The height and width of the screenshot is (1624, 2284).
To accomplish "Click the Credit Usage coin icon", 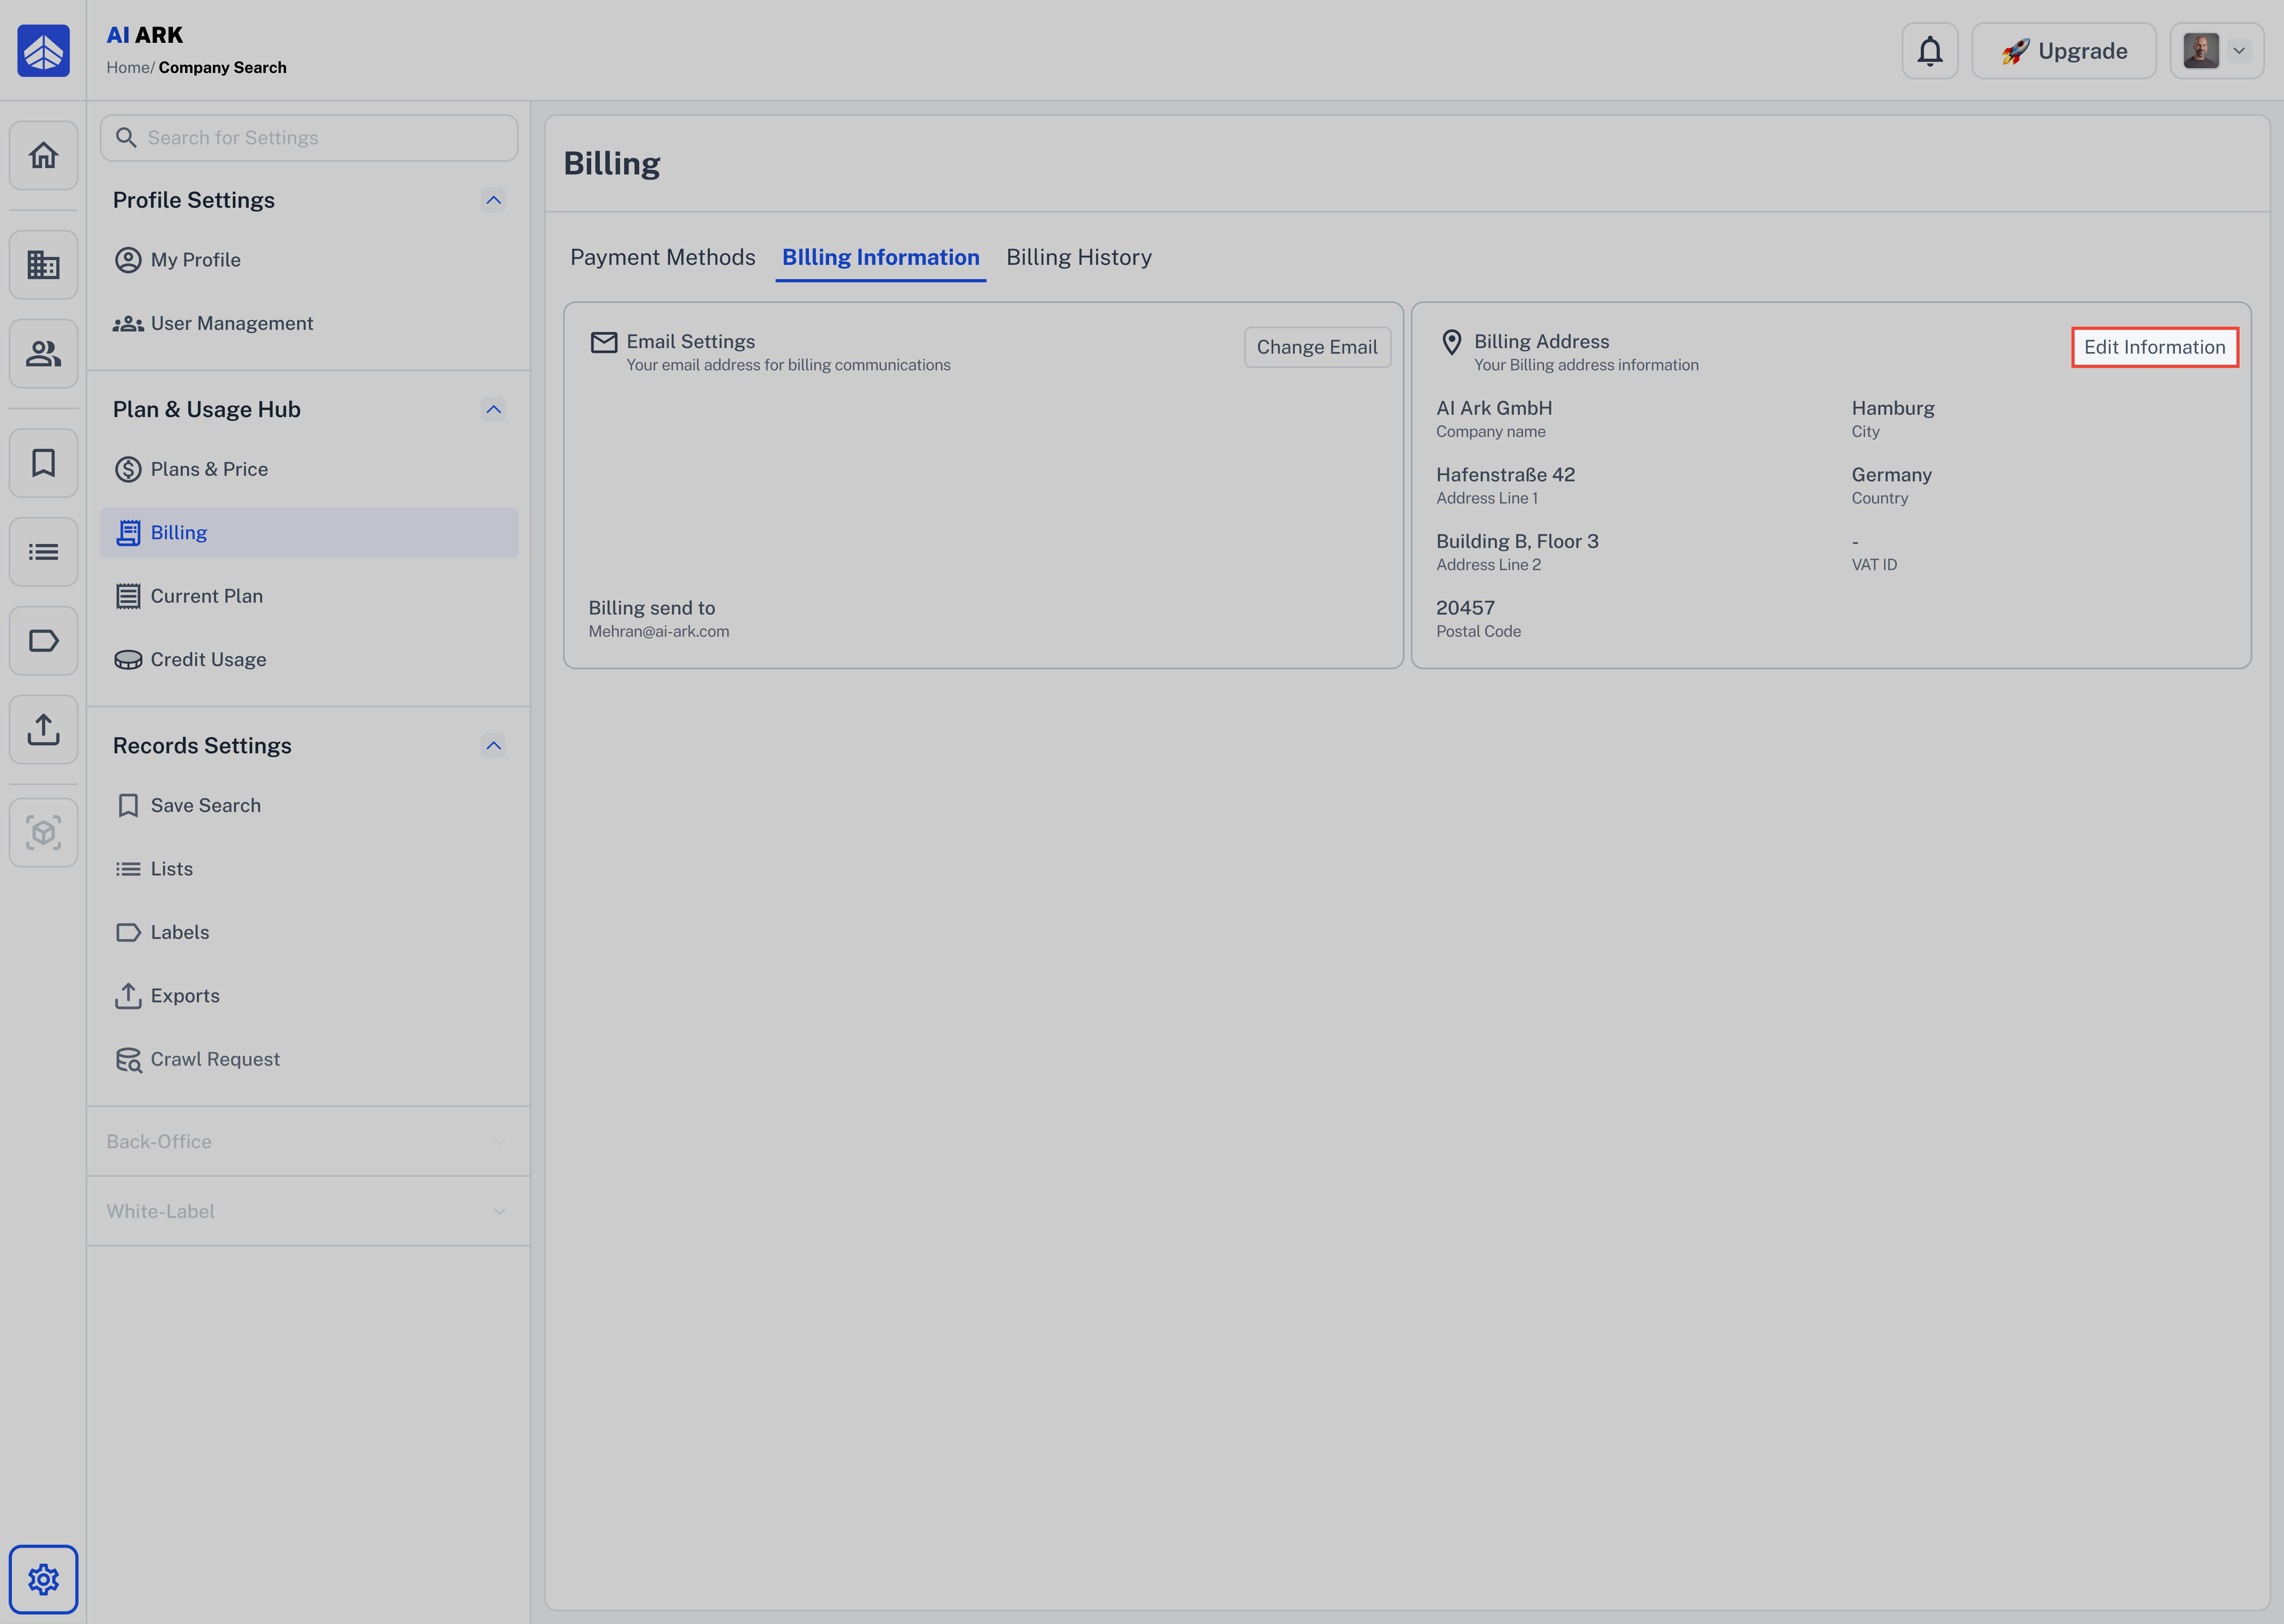I will click(128, 660).
